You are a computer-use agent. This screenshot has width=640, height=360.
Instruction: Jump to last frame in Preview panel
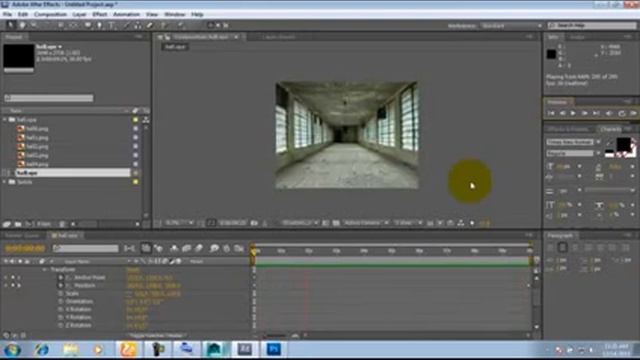(596, 113)
